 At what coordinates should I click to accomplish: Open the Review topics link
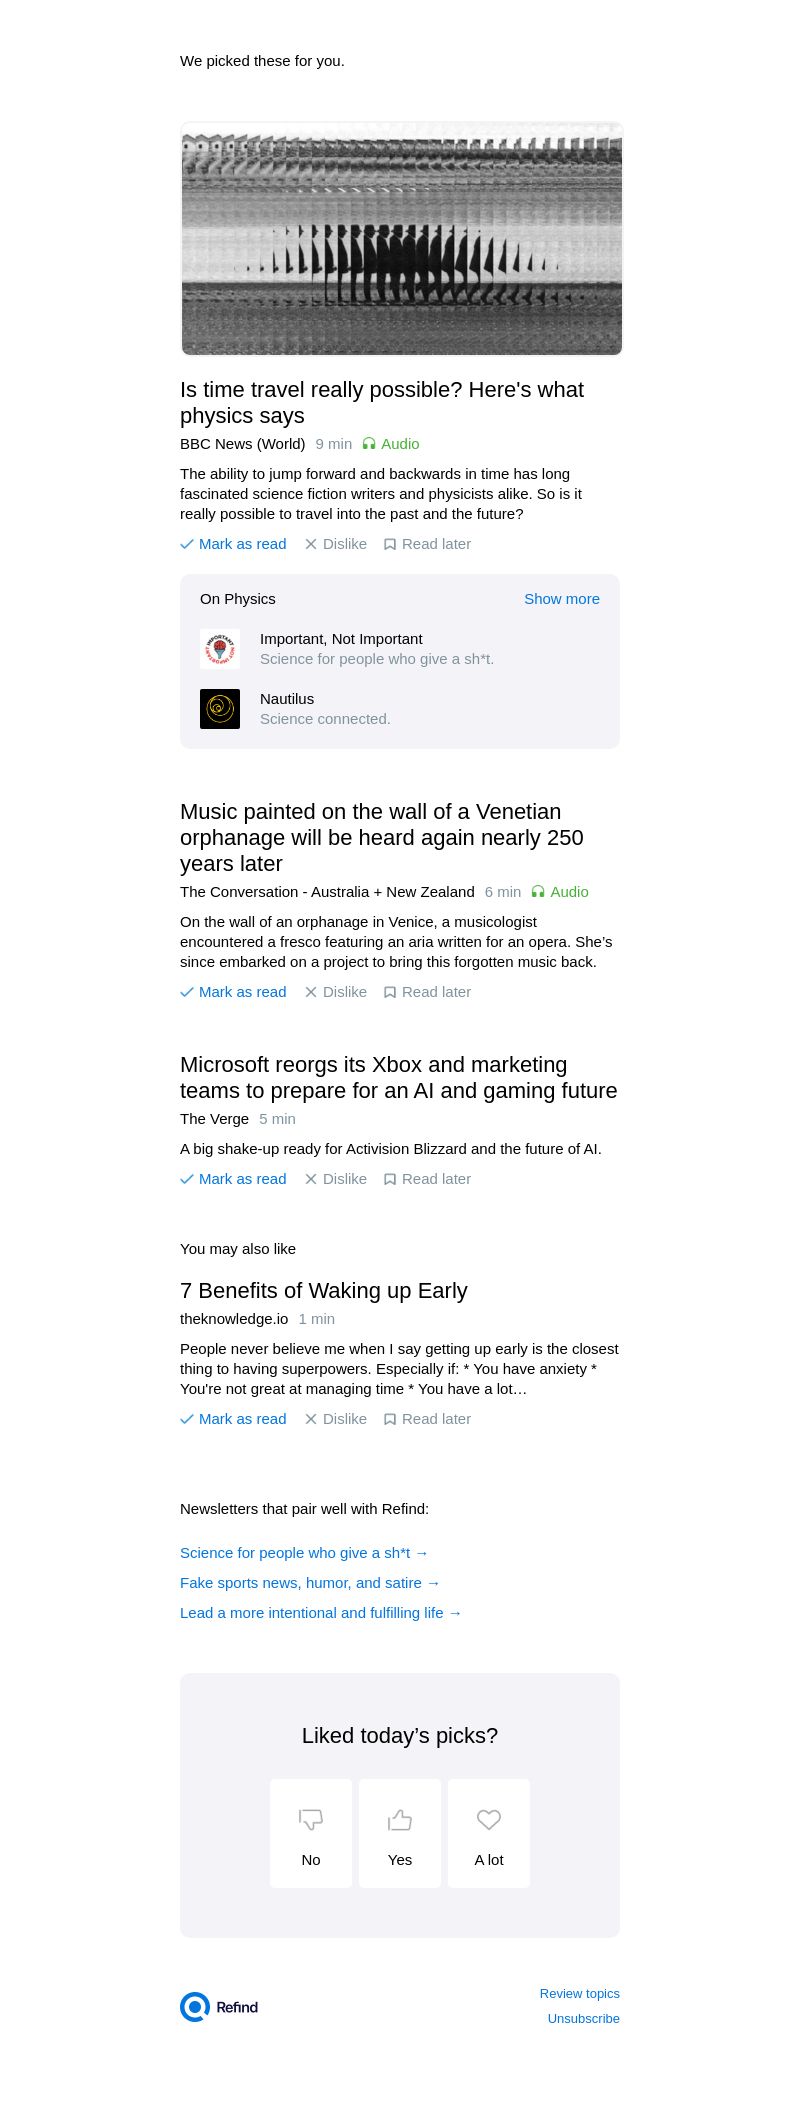(x=579, y=1993)
